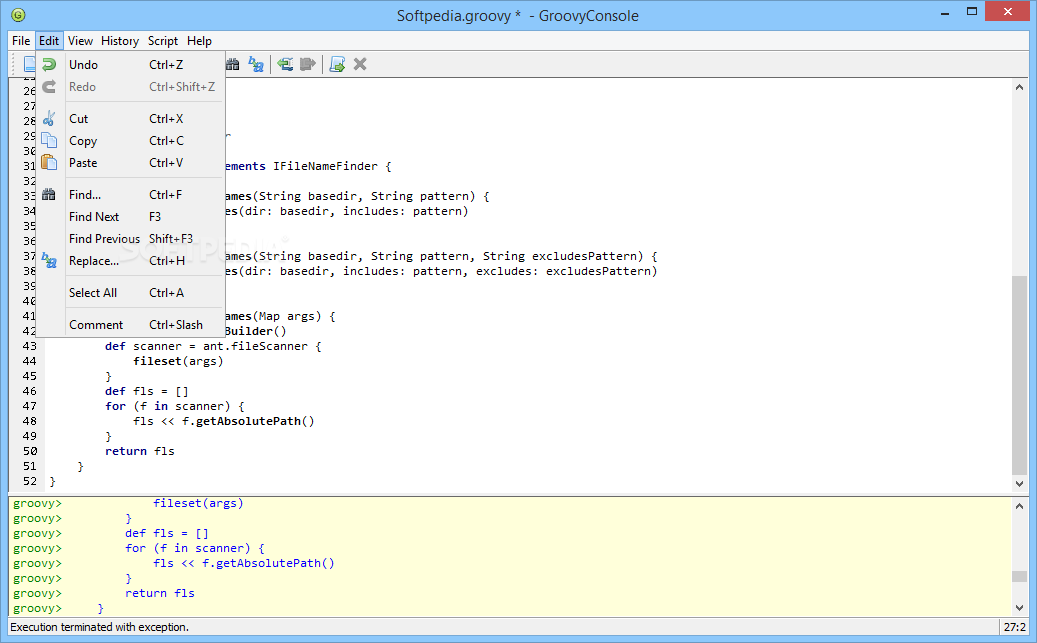Click 'String excludesPattern) {' in the editor
Viewport: 1037px width, 643px height.
pos(570,256)
